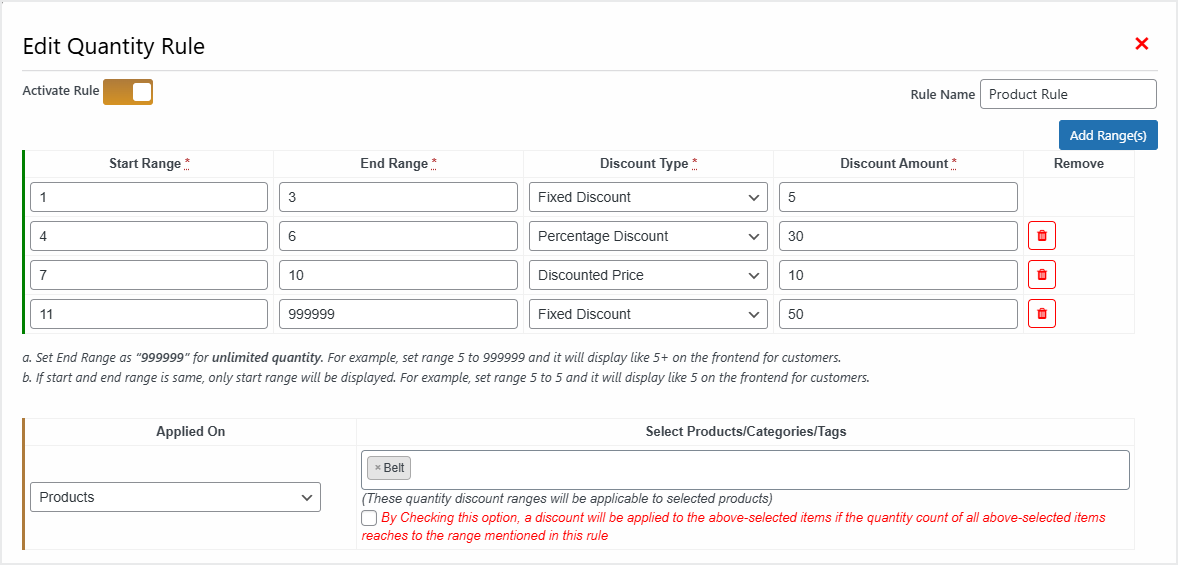The width and height of the screenshot is (1178, 565).
Task: Delete the 4 to 6 range row
Action: [x=1042, y=236]
